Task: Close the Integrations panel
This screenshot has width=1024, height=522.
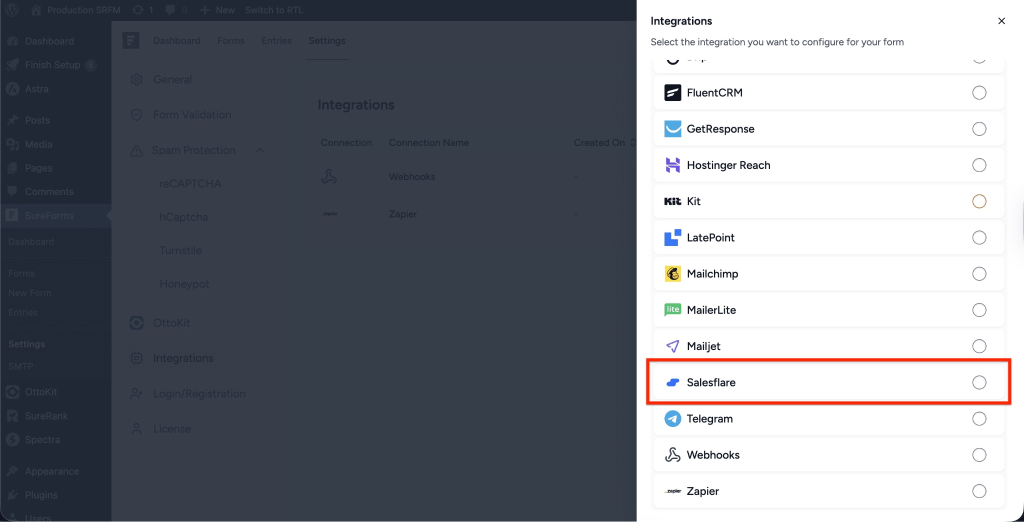Action: click(x=1001, y=21)
